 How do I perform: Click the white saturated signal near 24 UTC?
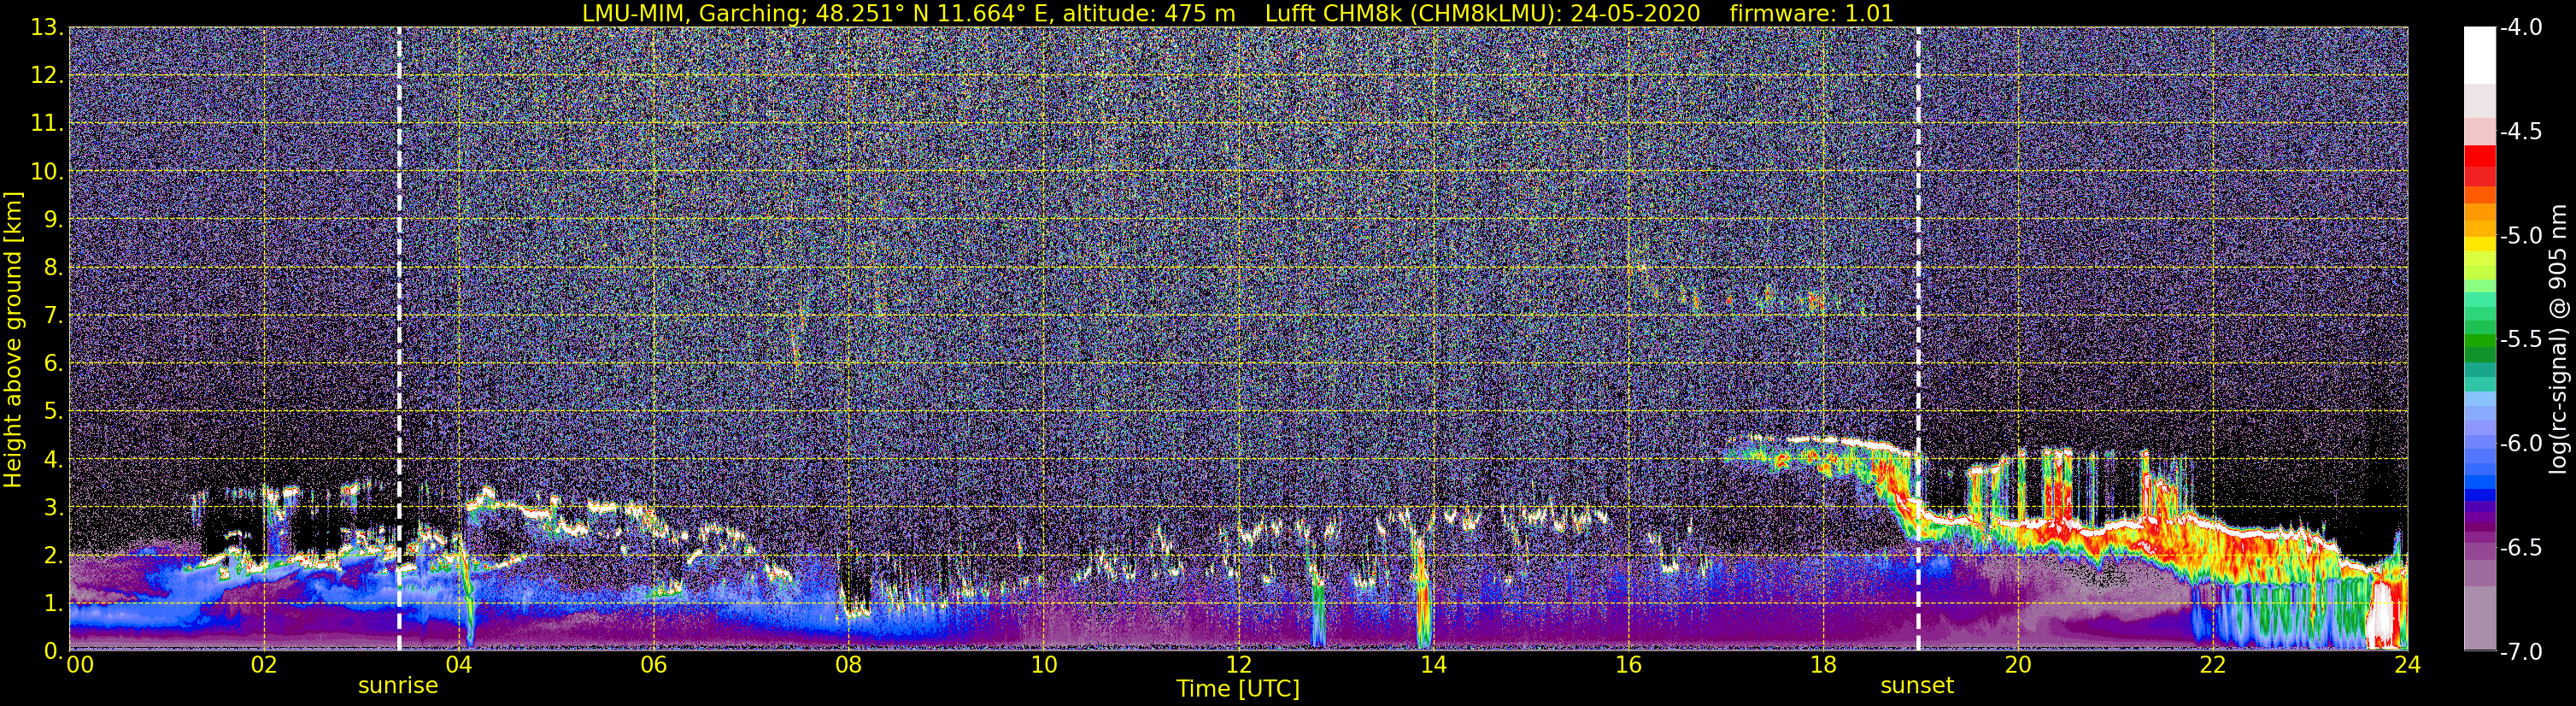[x=2380, y=617]
